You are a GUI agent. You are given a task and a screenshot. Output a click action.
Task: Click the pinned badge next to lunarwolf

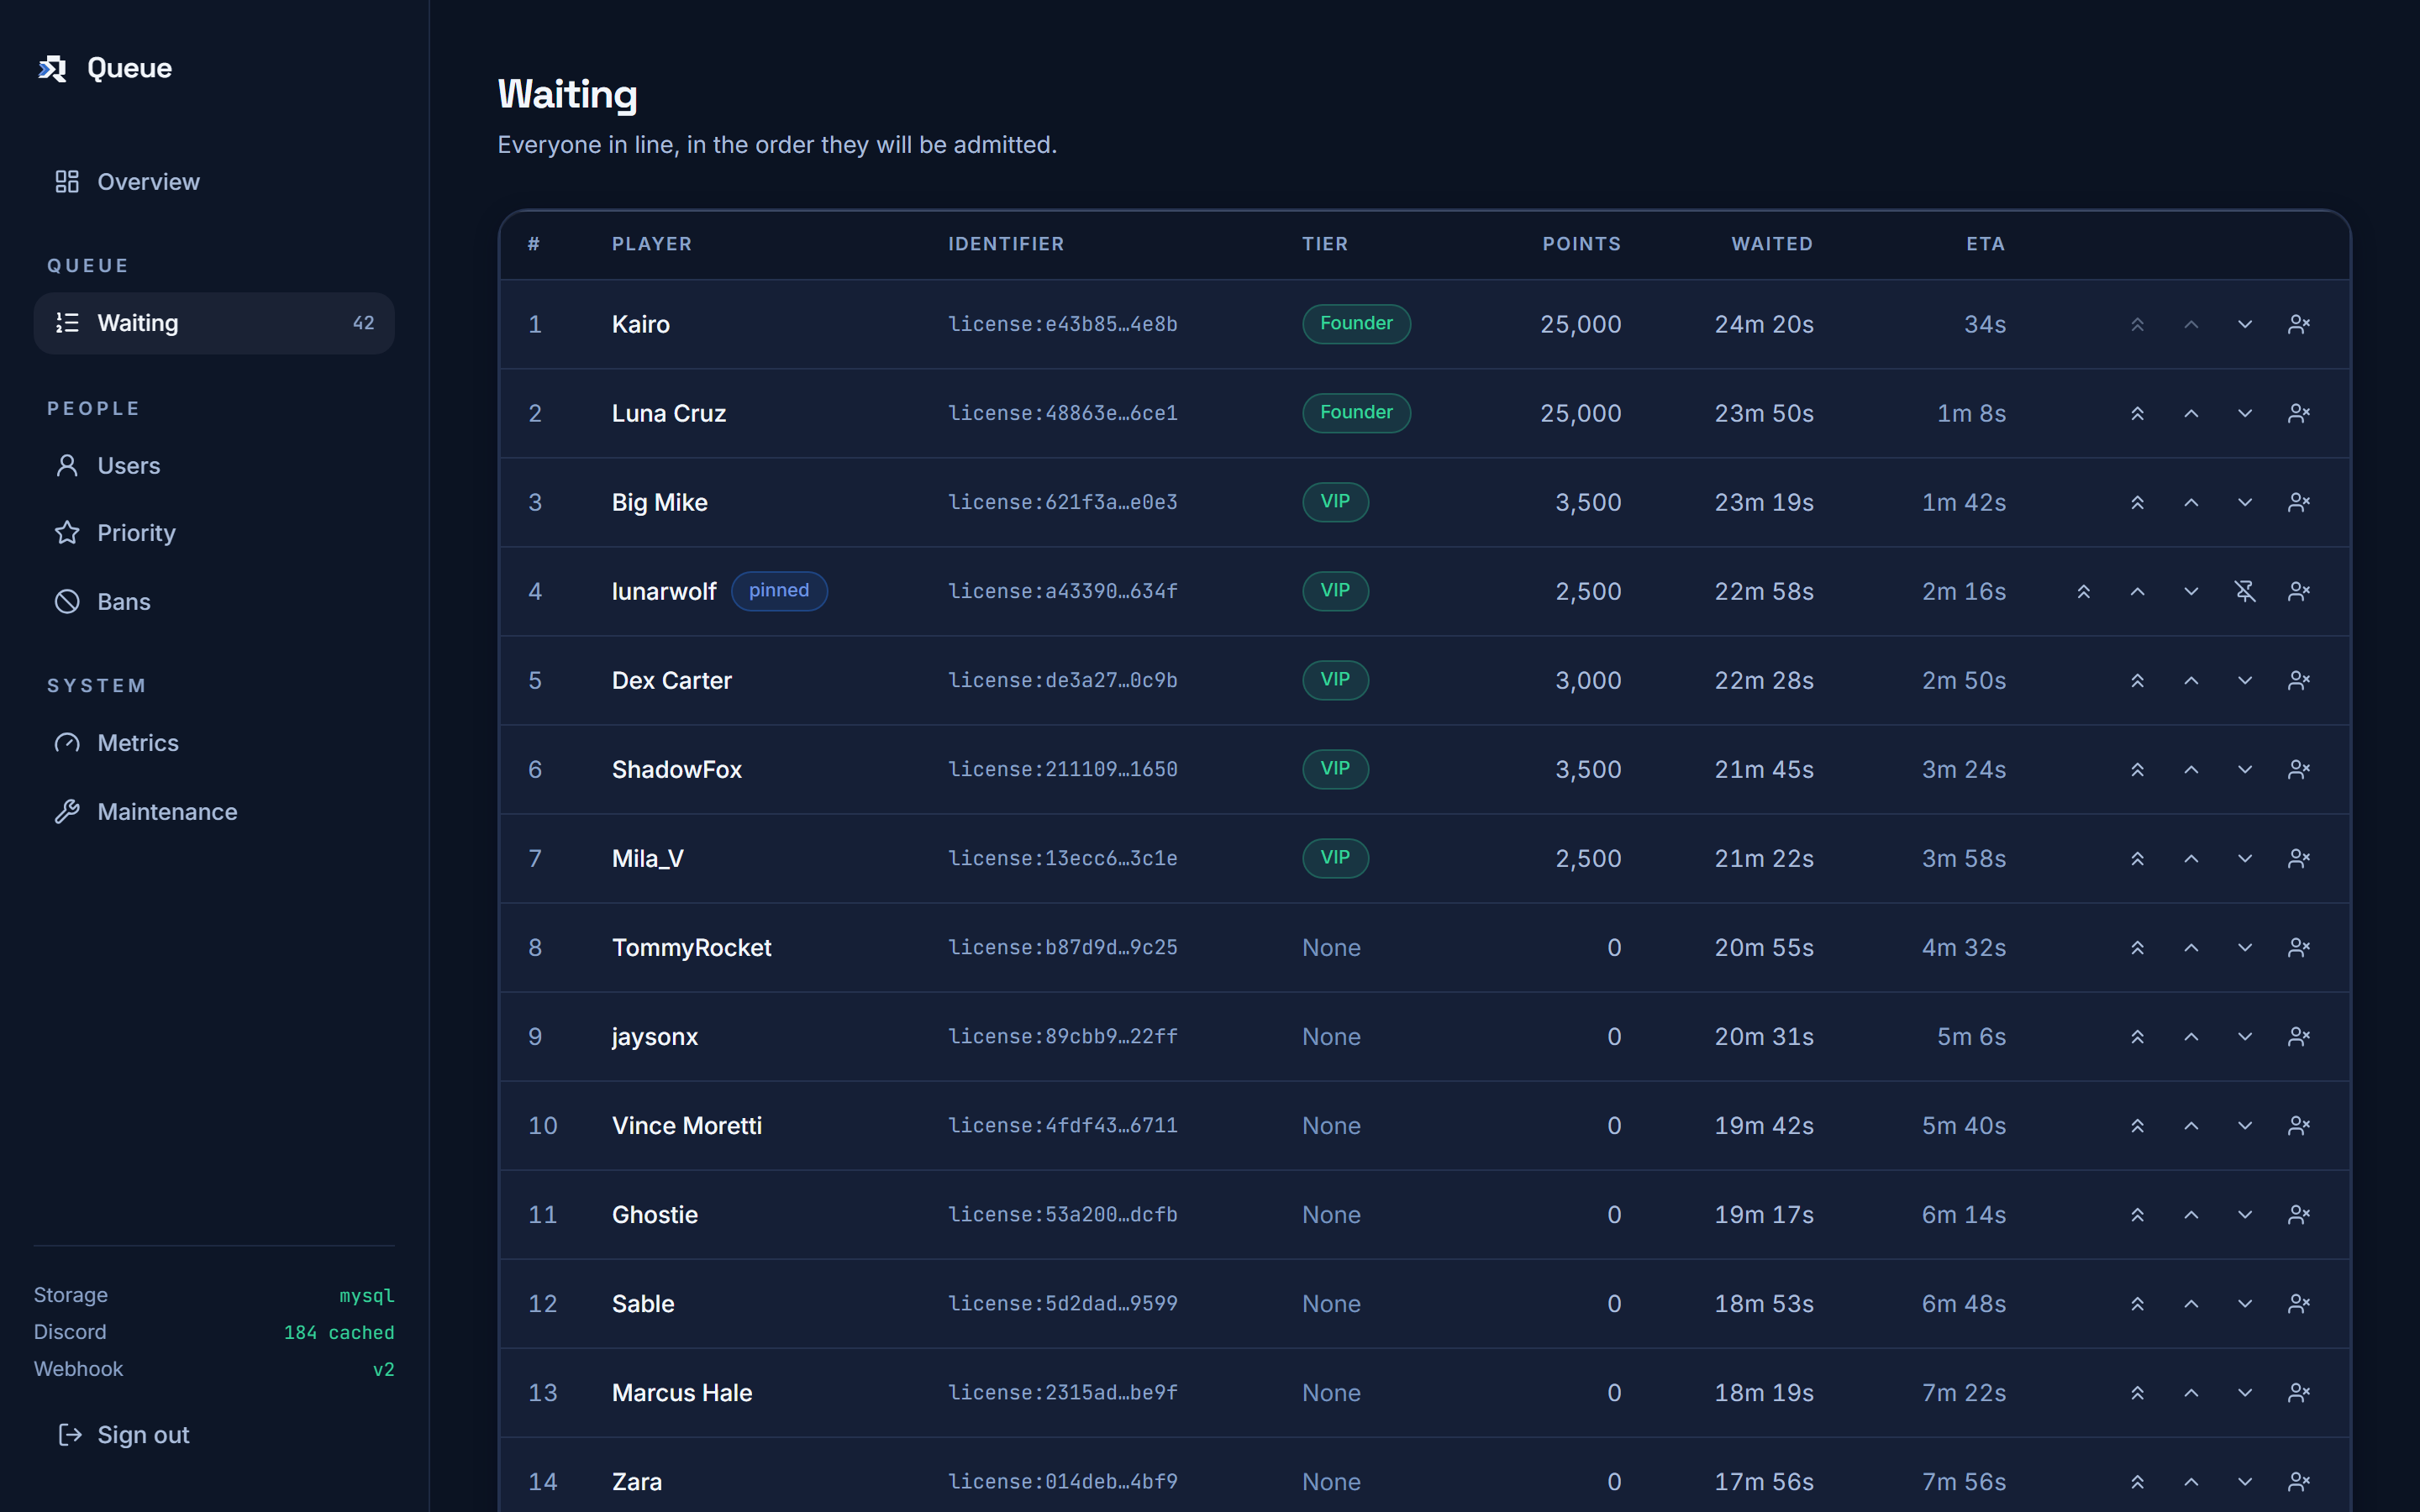coord(779,590)
